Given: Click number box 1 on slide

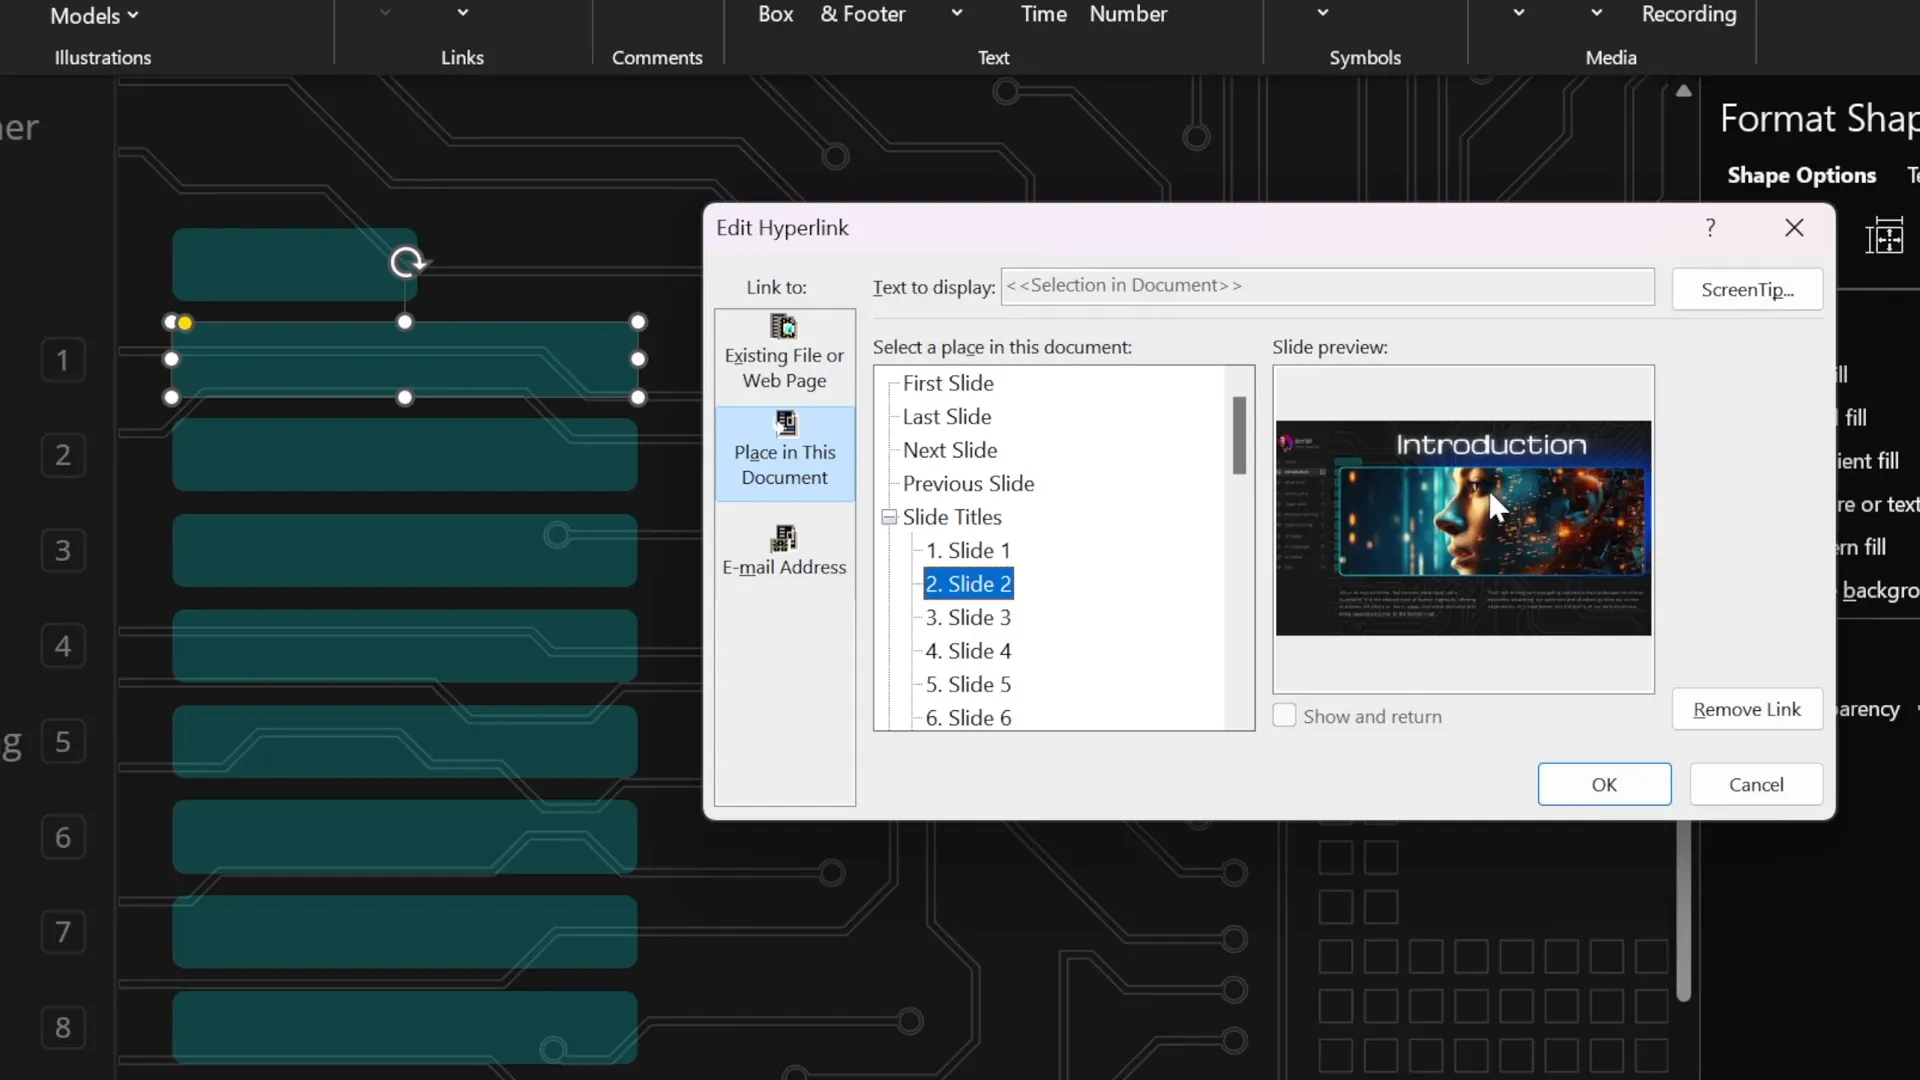Looking at the screenshot, I should (63, 360).
